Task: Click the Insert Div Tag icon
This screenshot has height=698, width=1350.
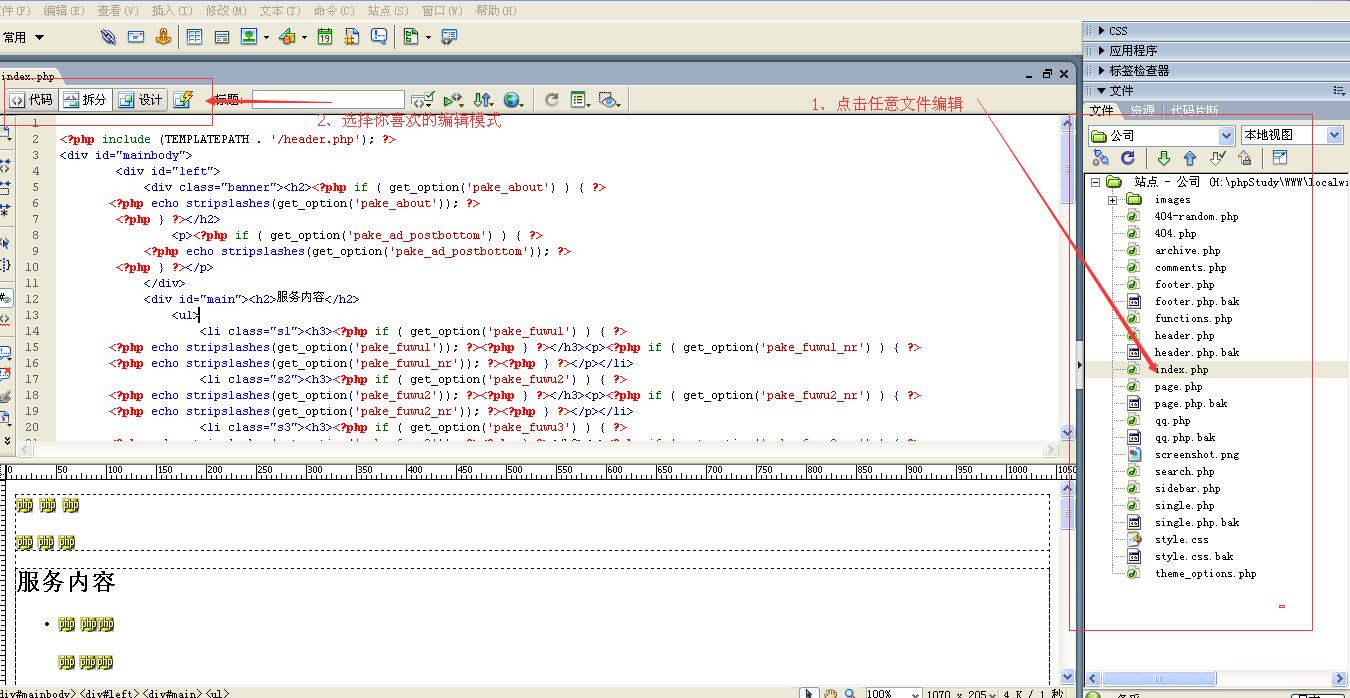Action: coord(221,37)
